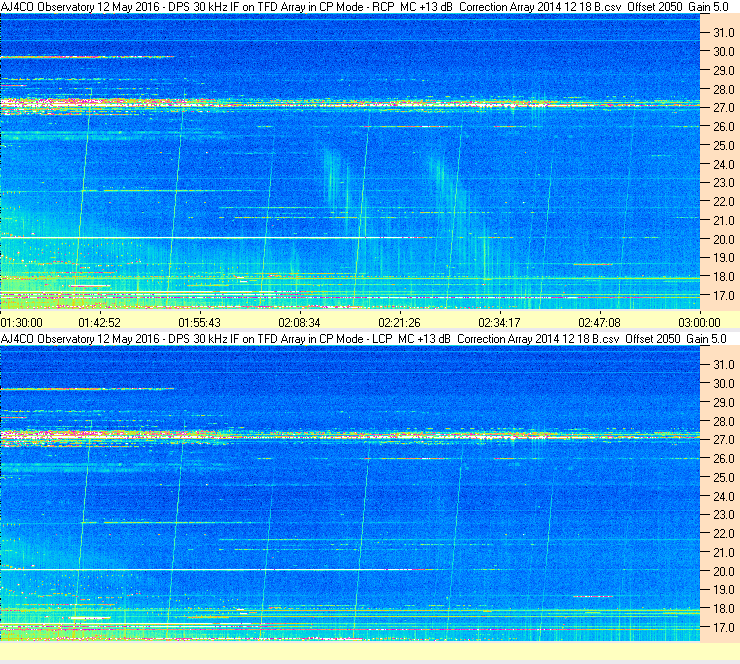Click the 25.0 label on LCP chart
The width and height of the screenshot is (740, 664).
pos(724,477)
